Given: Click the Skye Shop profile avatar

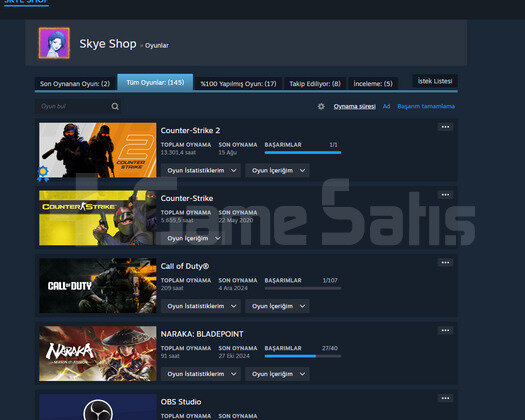Looking at the screenshot, I should pyautogui.click(x=54, y=43).
